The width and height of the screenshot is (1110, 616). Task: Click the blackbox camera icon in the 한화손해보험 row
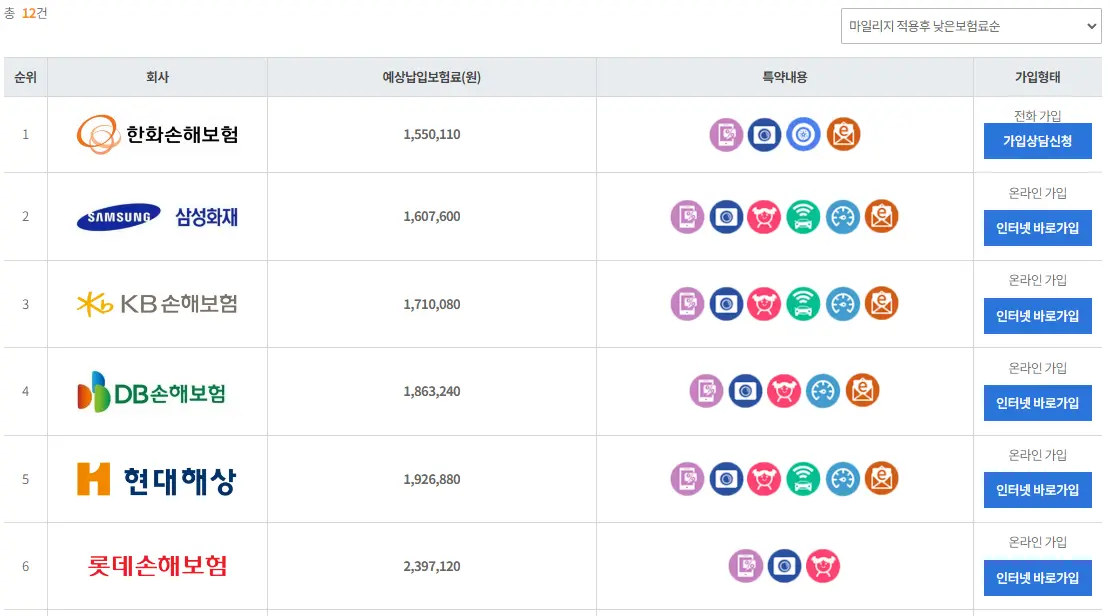tap(765, 135)
